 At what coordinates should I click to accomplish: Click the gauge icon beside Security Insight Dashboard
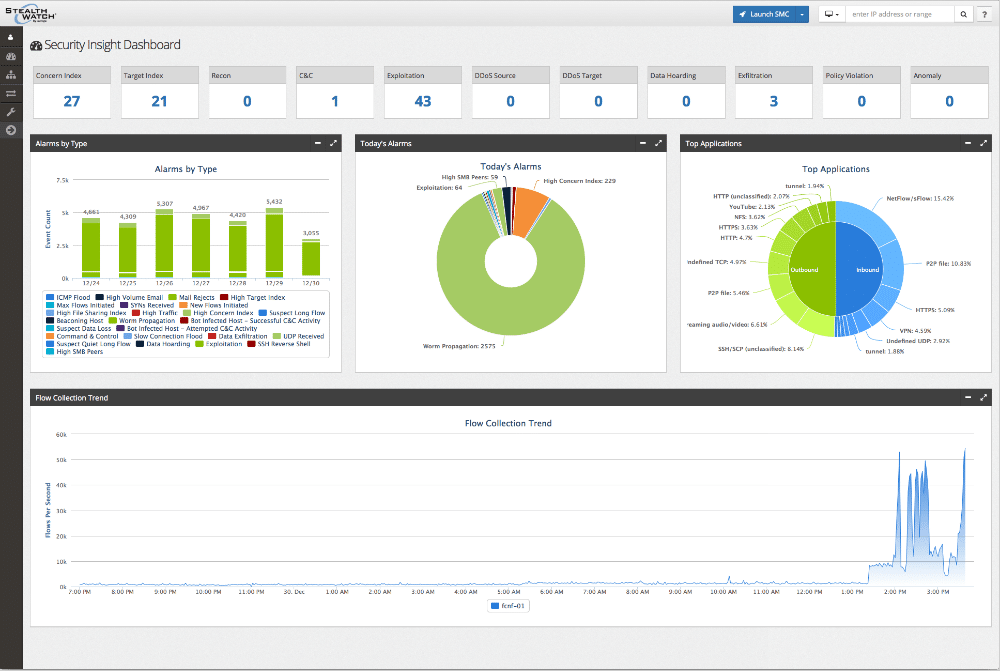click(x=36, y=45)
